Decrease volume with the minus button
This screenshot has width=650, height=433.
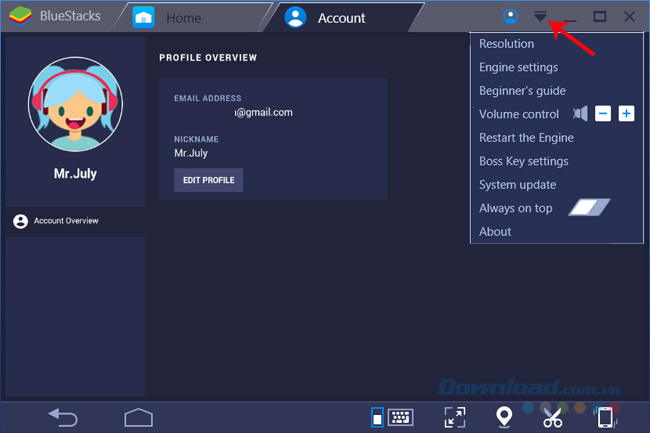[x=603, y=114]
